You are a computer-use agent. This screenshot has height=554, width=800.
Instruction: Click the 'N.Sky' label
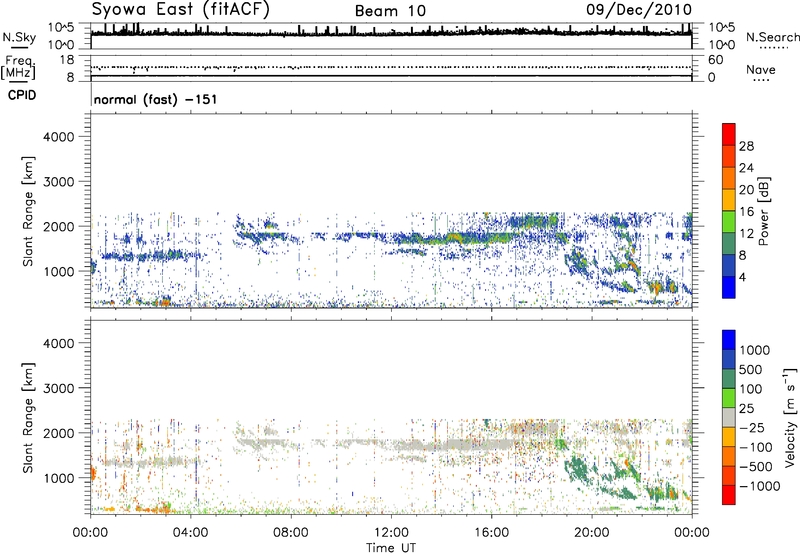click(19, 37)
